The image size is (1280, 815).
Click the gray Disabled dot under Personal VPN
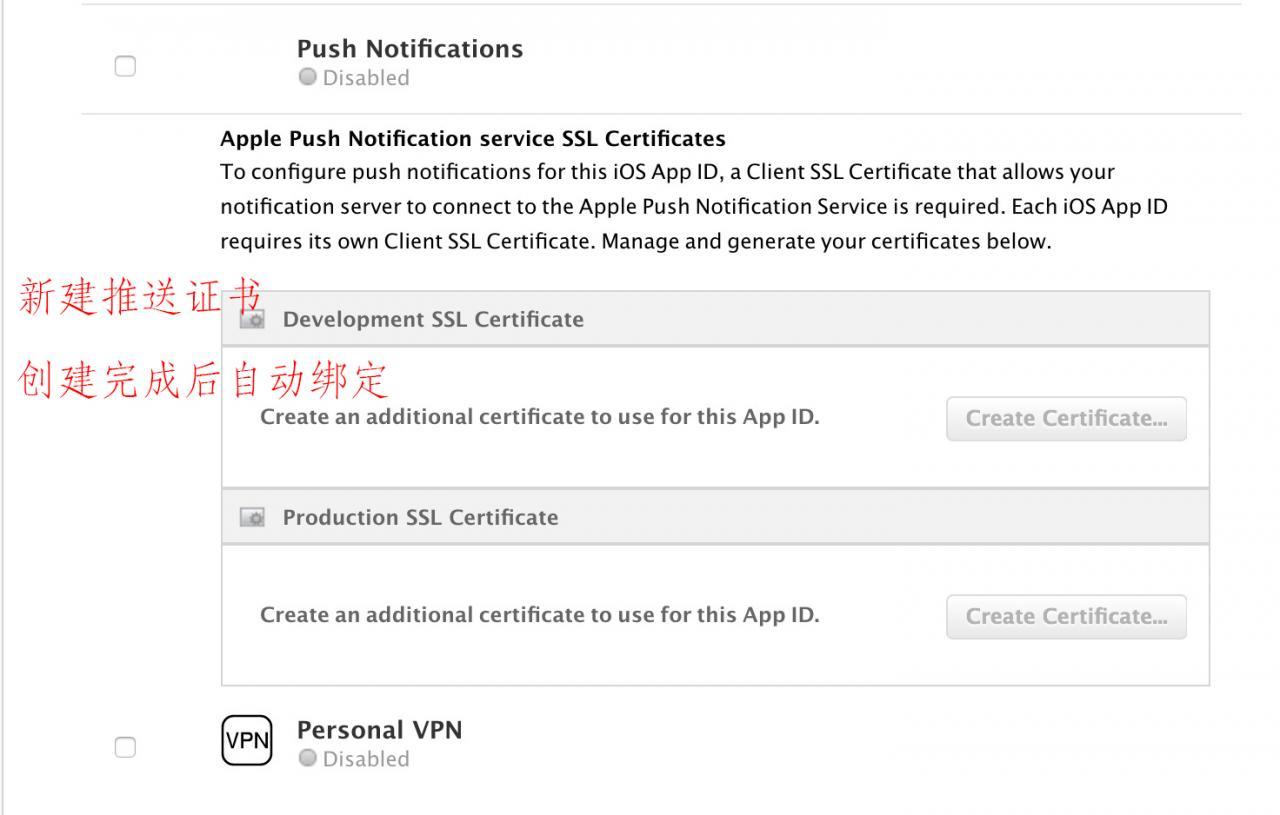(308, 759)
